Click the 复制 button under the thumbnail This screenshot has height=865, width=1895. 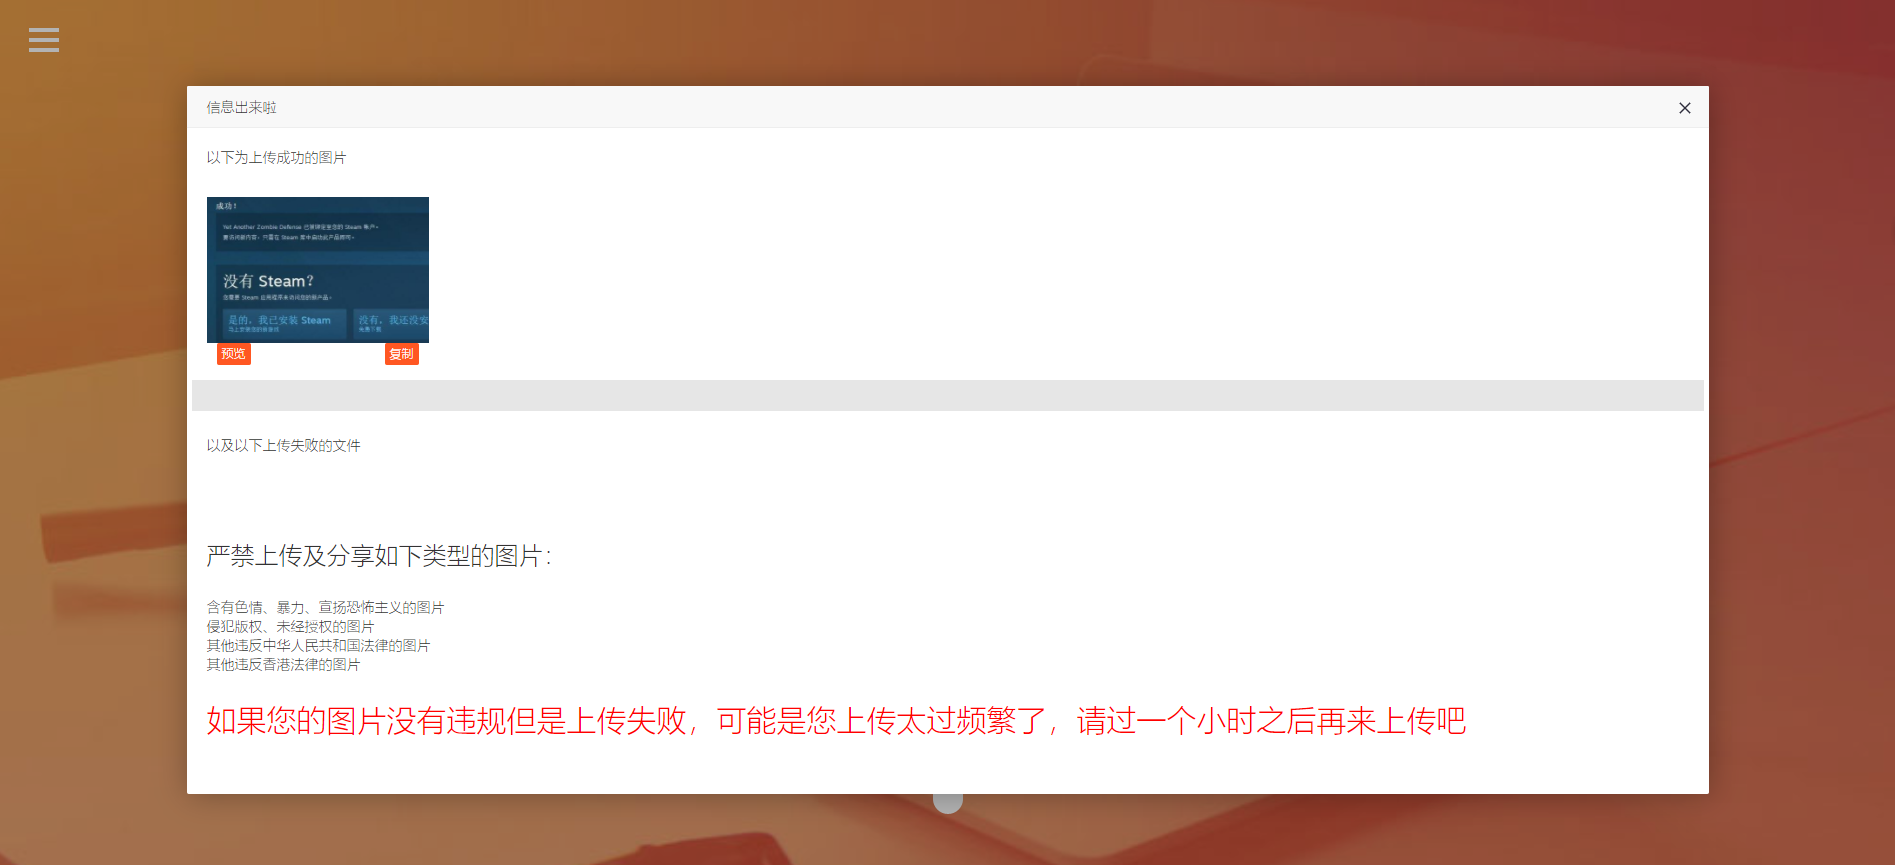pos(402,354)
